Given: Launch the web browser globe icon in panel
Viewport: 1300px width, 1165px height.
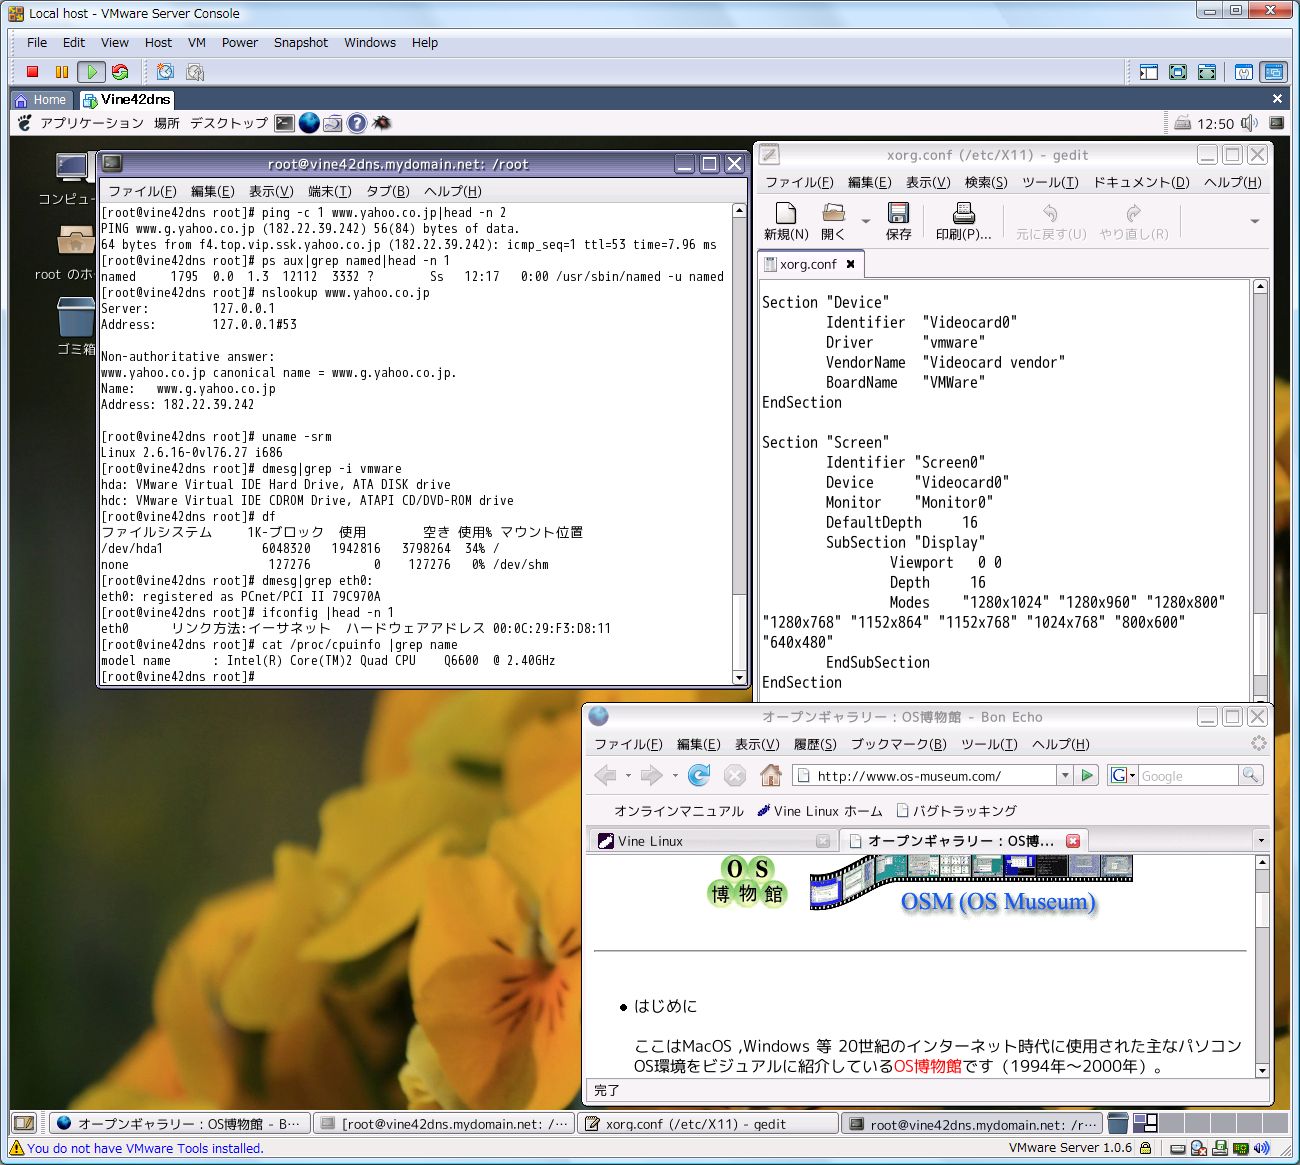Looking at the screenshot, I should click(x=309, y=123).
